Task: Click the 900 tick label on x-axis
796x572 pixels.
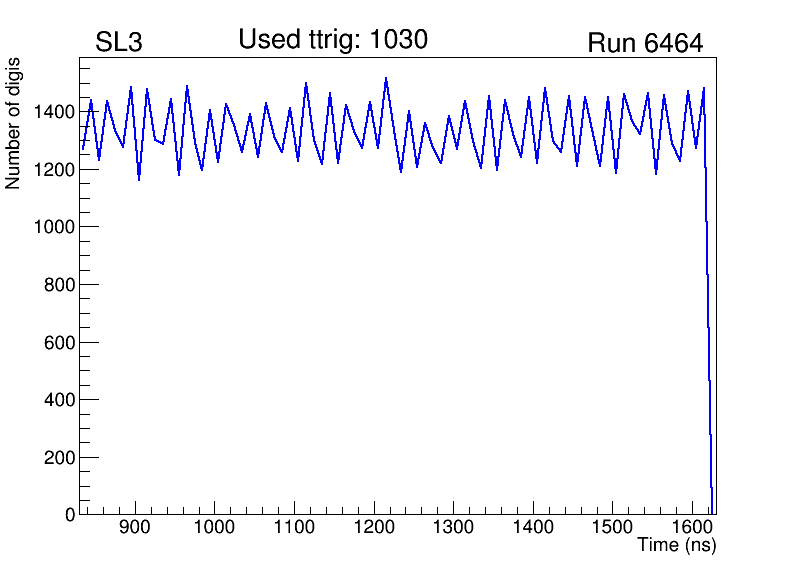Action: pyautogui.click(x=134, y=527)
